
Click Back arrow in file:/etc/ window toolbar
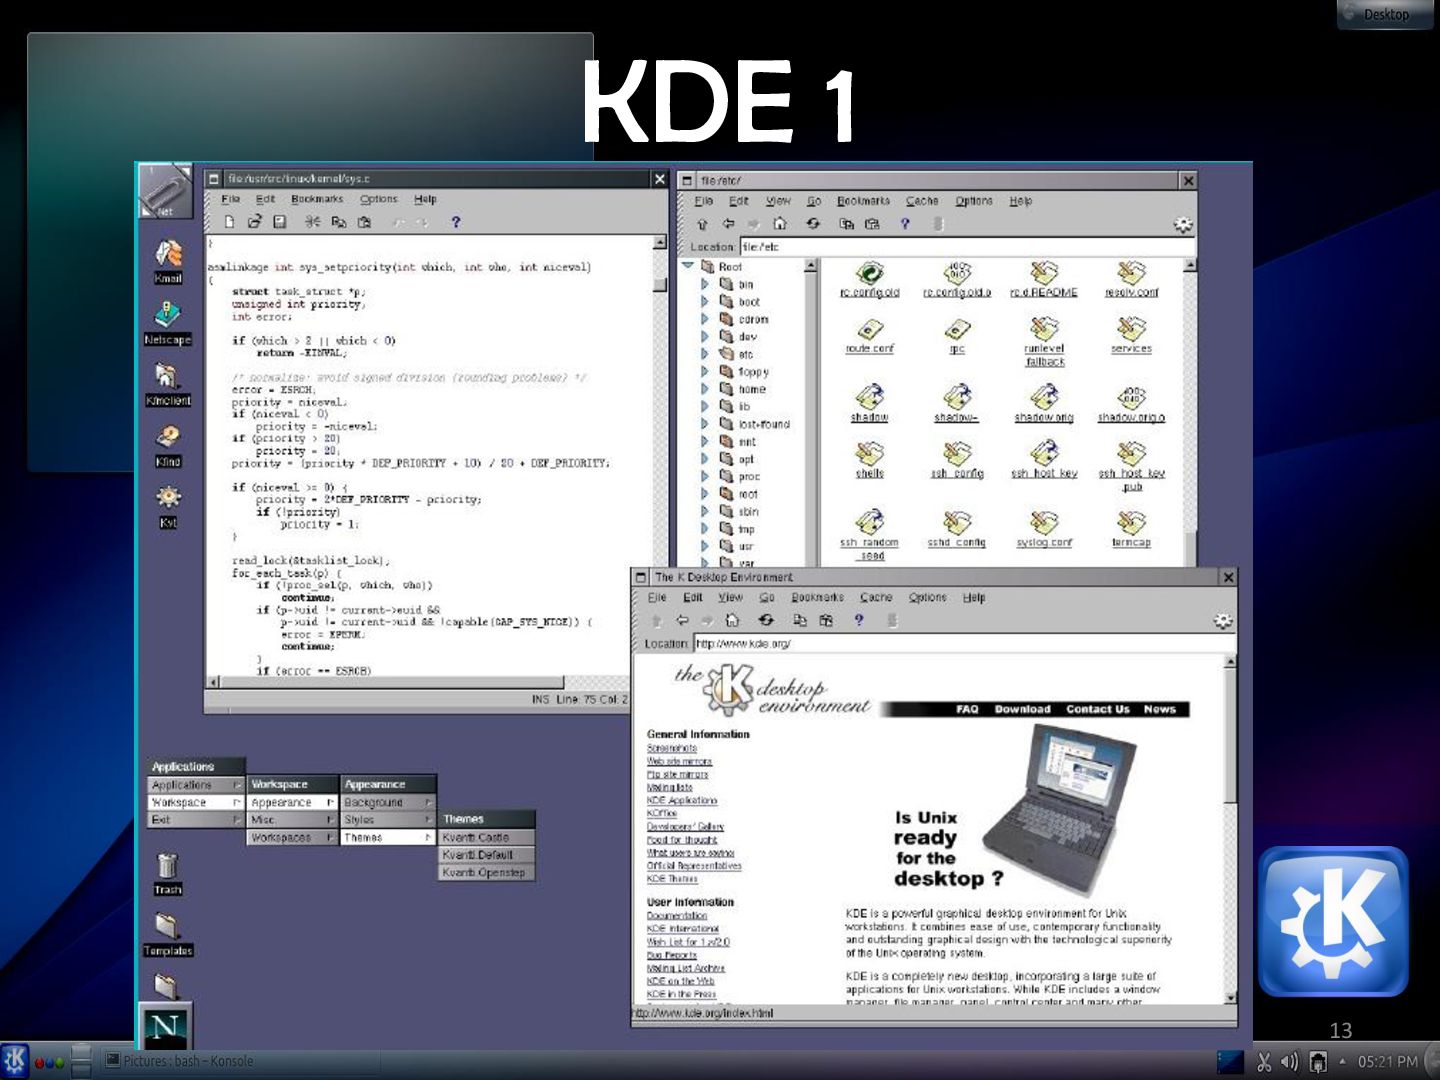pyautogui.click(x=728, y=224)
